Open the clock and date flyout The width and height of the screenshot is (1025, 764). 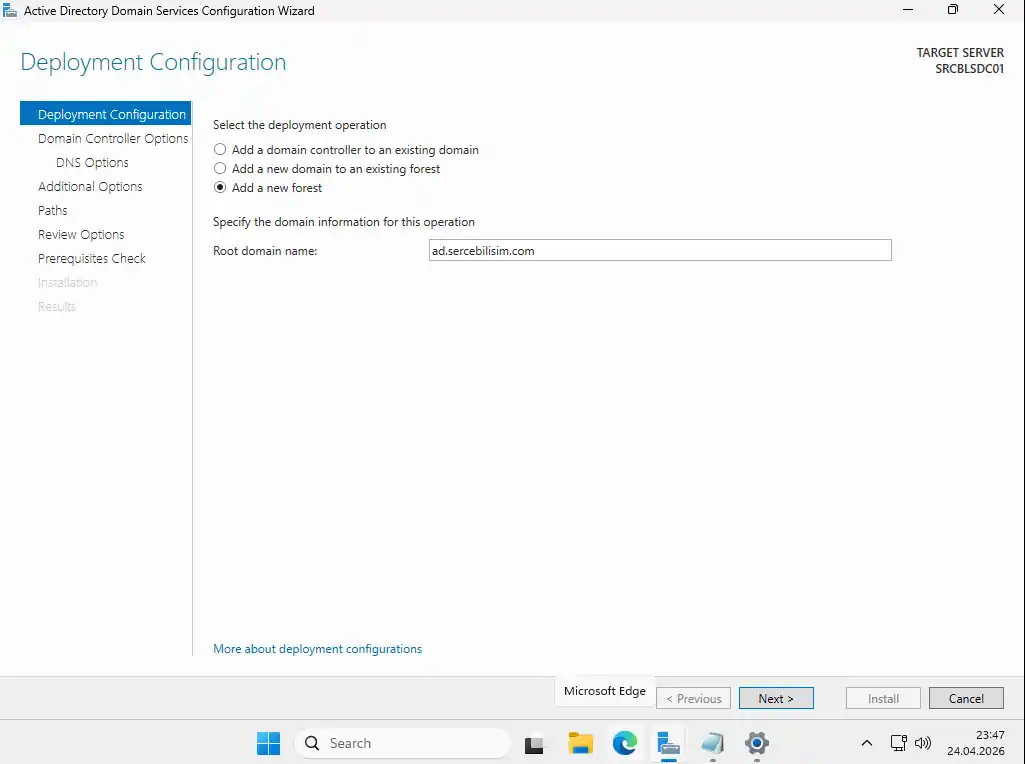pyautogui.click(x=975, y=743)
